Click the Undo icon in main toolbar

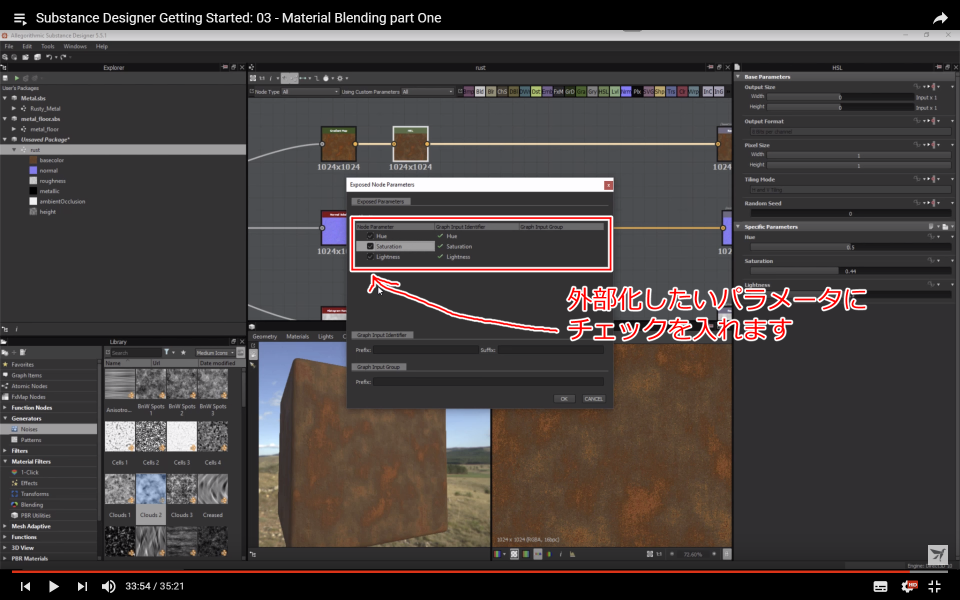point(49,57)
